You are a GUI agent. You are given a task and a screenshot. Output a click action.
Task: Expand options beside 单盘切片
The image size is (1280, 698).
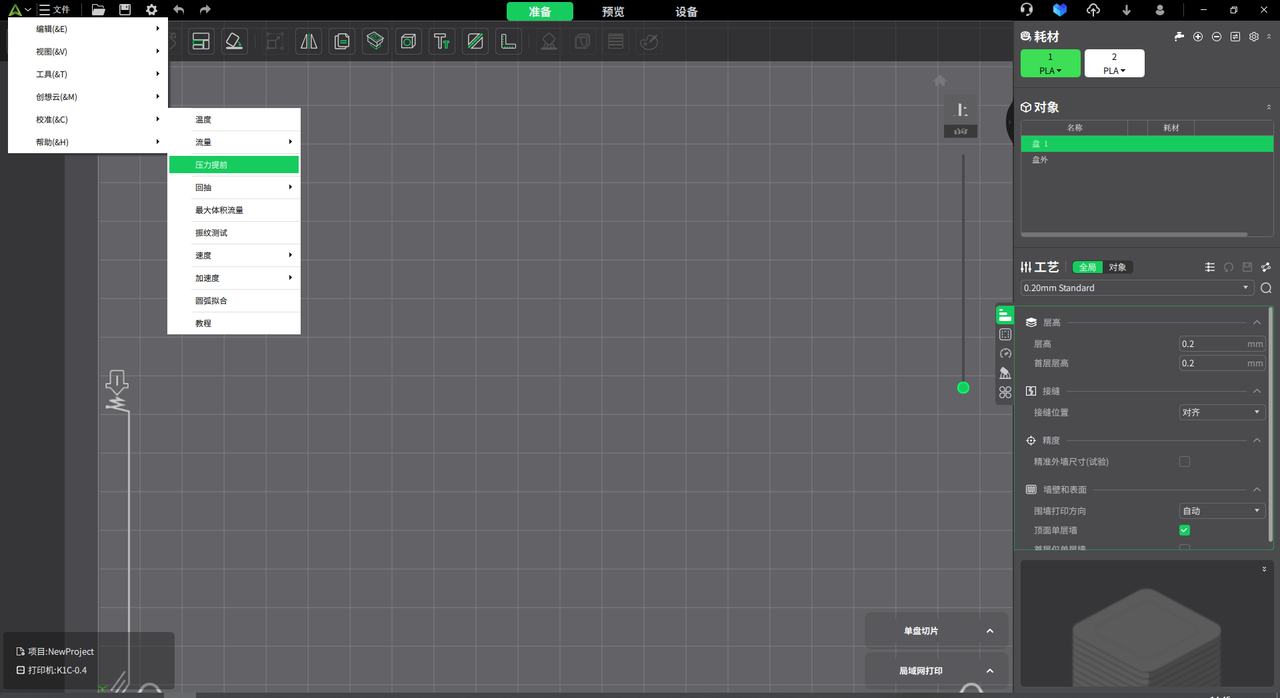click(990, 631)
